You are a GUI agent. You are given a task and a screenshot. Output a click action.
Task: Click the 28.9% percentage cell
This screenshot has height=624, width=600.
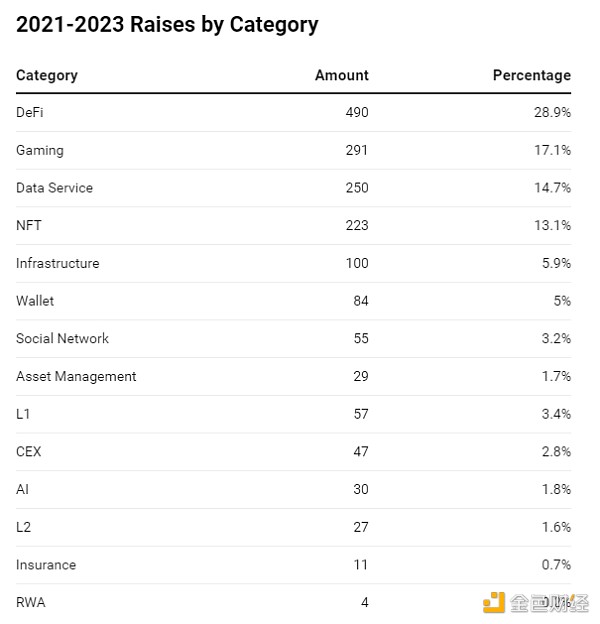click(x=552, y=113)
